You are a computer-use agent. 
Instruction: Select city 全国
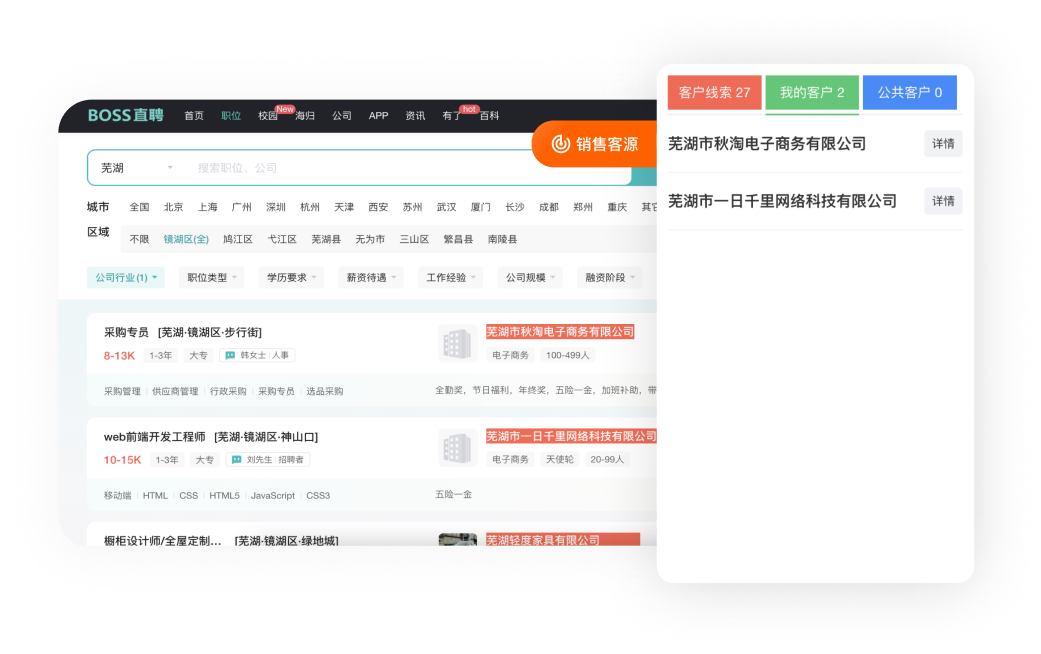pyautogui.click(x=139, y=207)
